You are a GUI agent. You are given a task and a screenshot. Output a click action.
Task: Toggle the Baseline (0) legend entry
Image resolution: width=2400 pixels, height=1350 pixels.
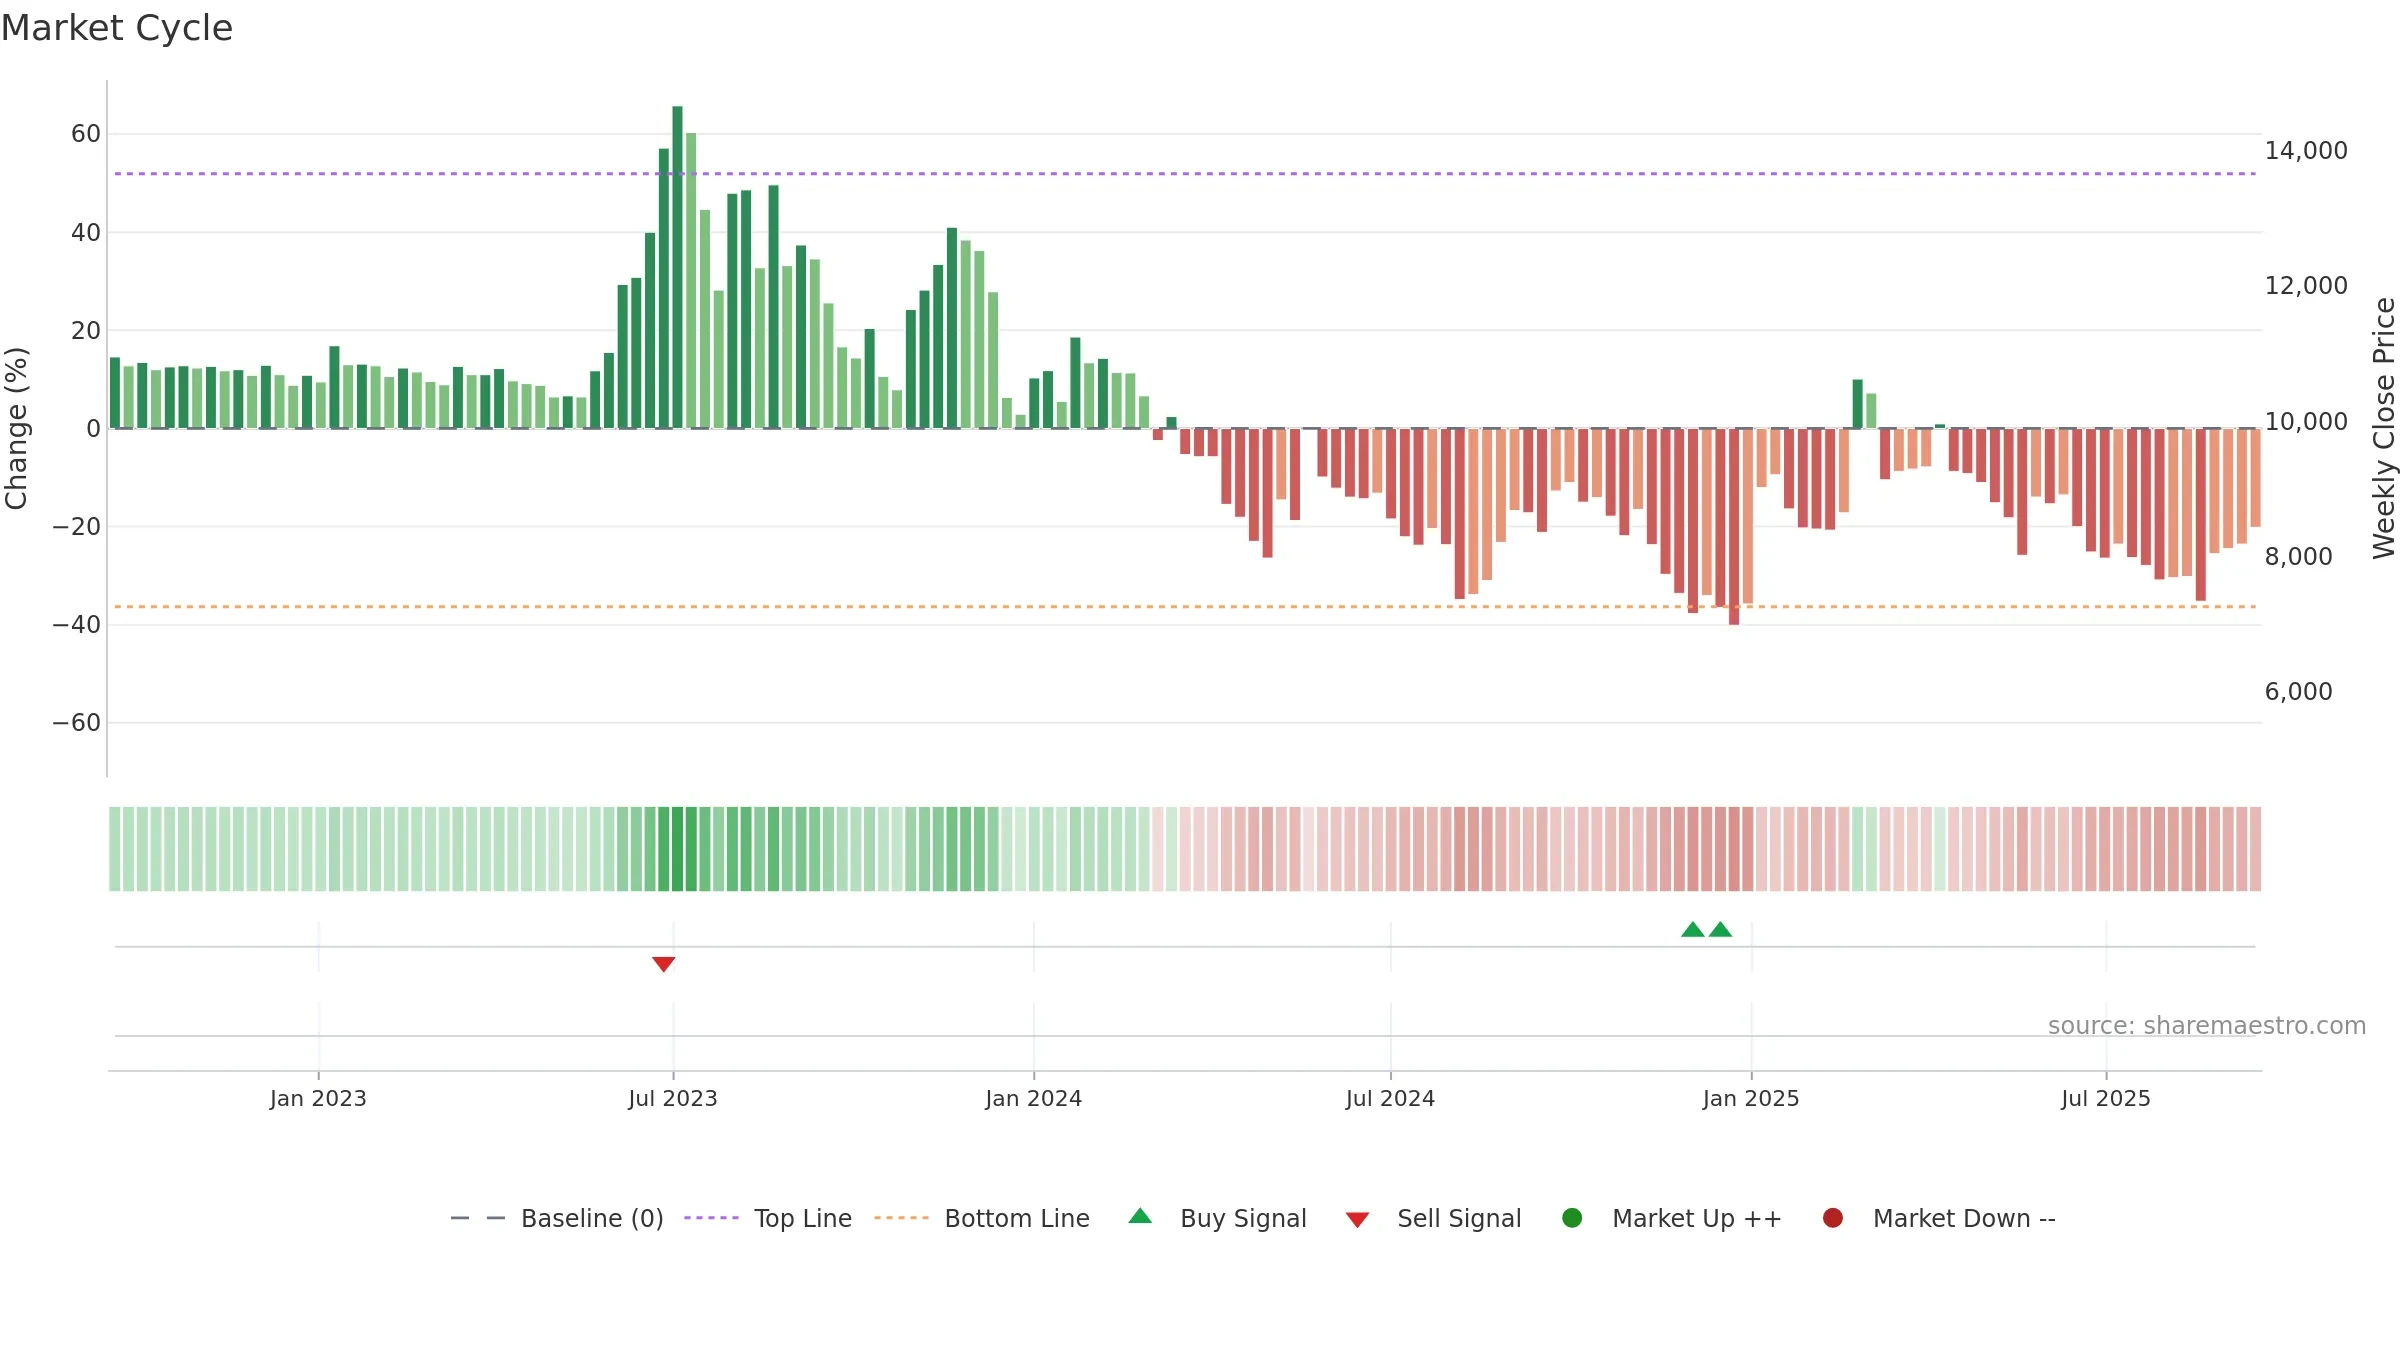tap(557, 1218)
